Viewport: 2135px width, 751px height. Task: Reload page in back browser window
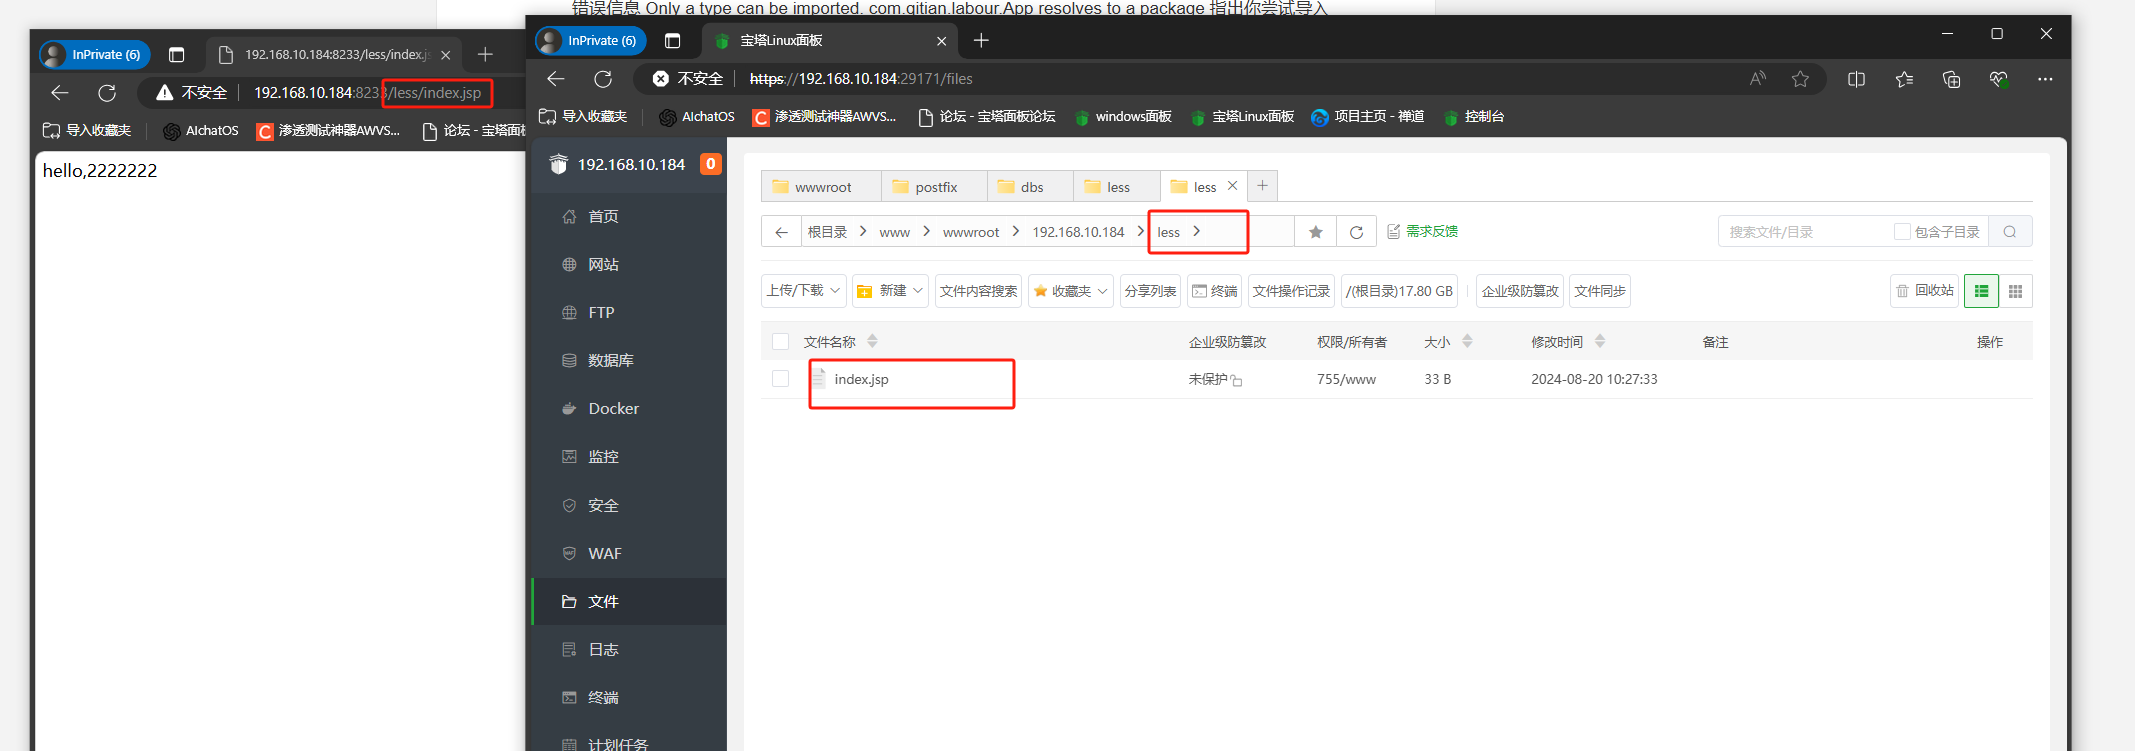click(107, 93)
